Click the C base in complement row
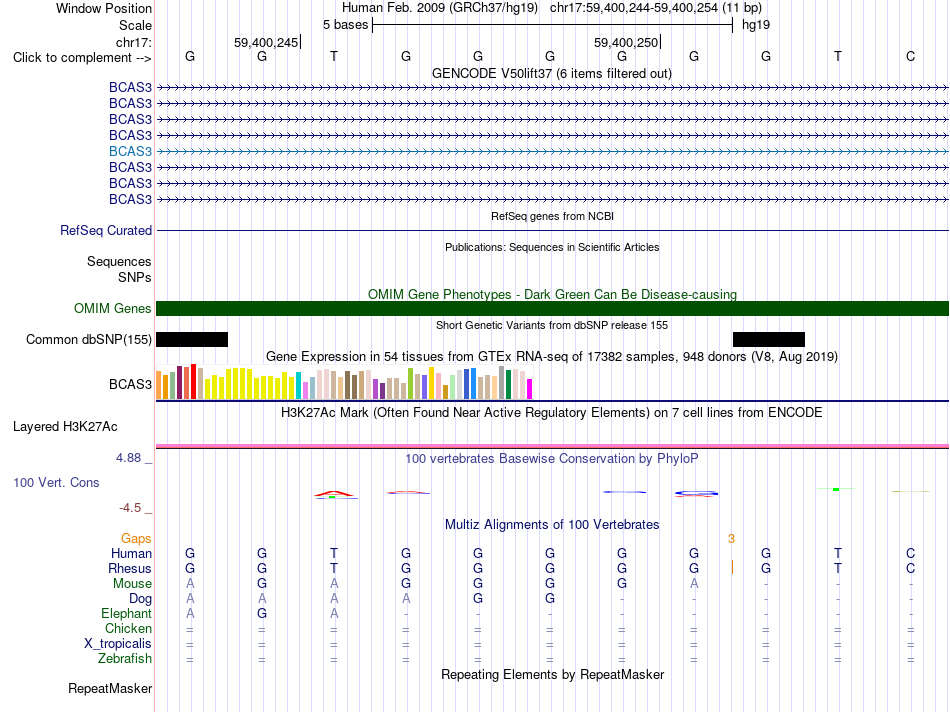 tap(910, 56)
